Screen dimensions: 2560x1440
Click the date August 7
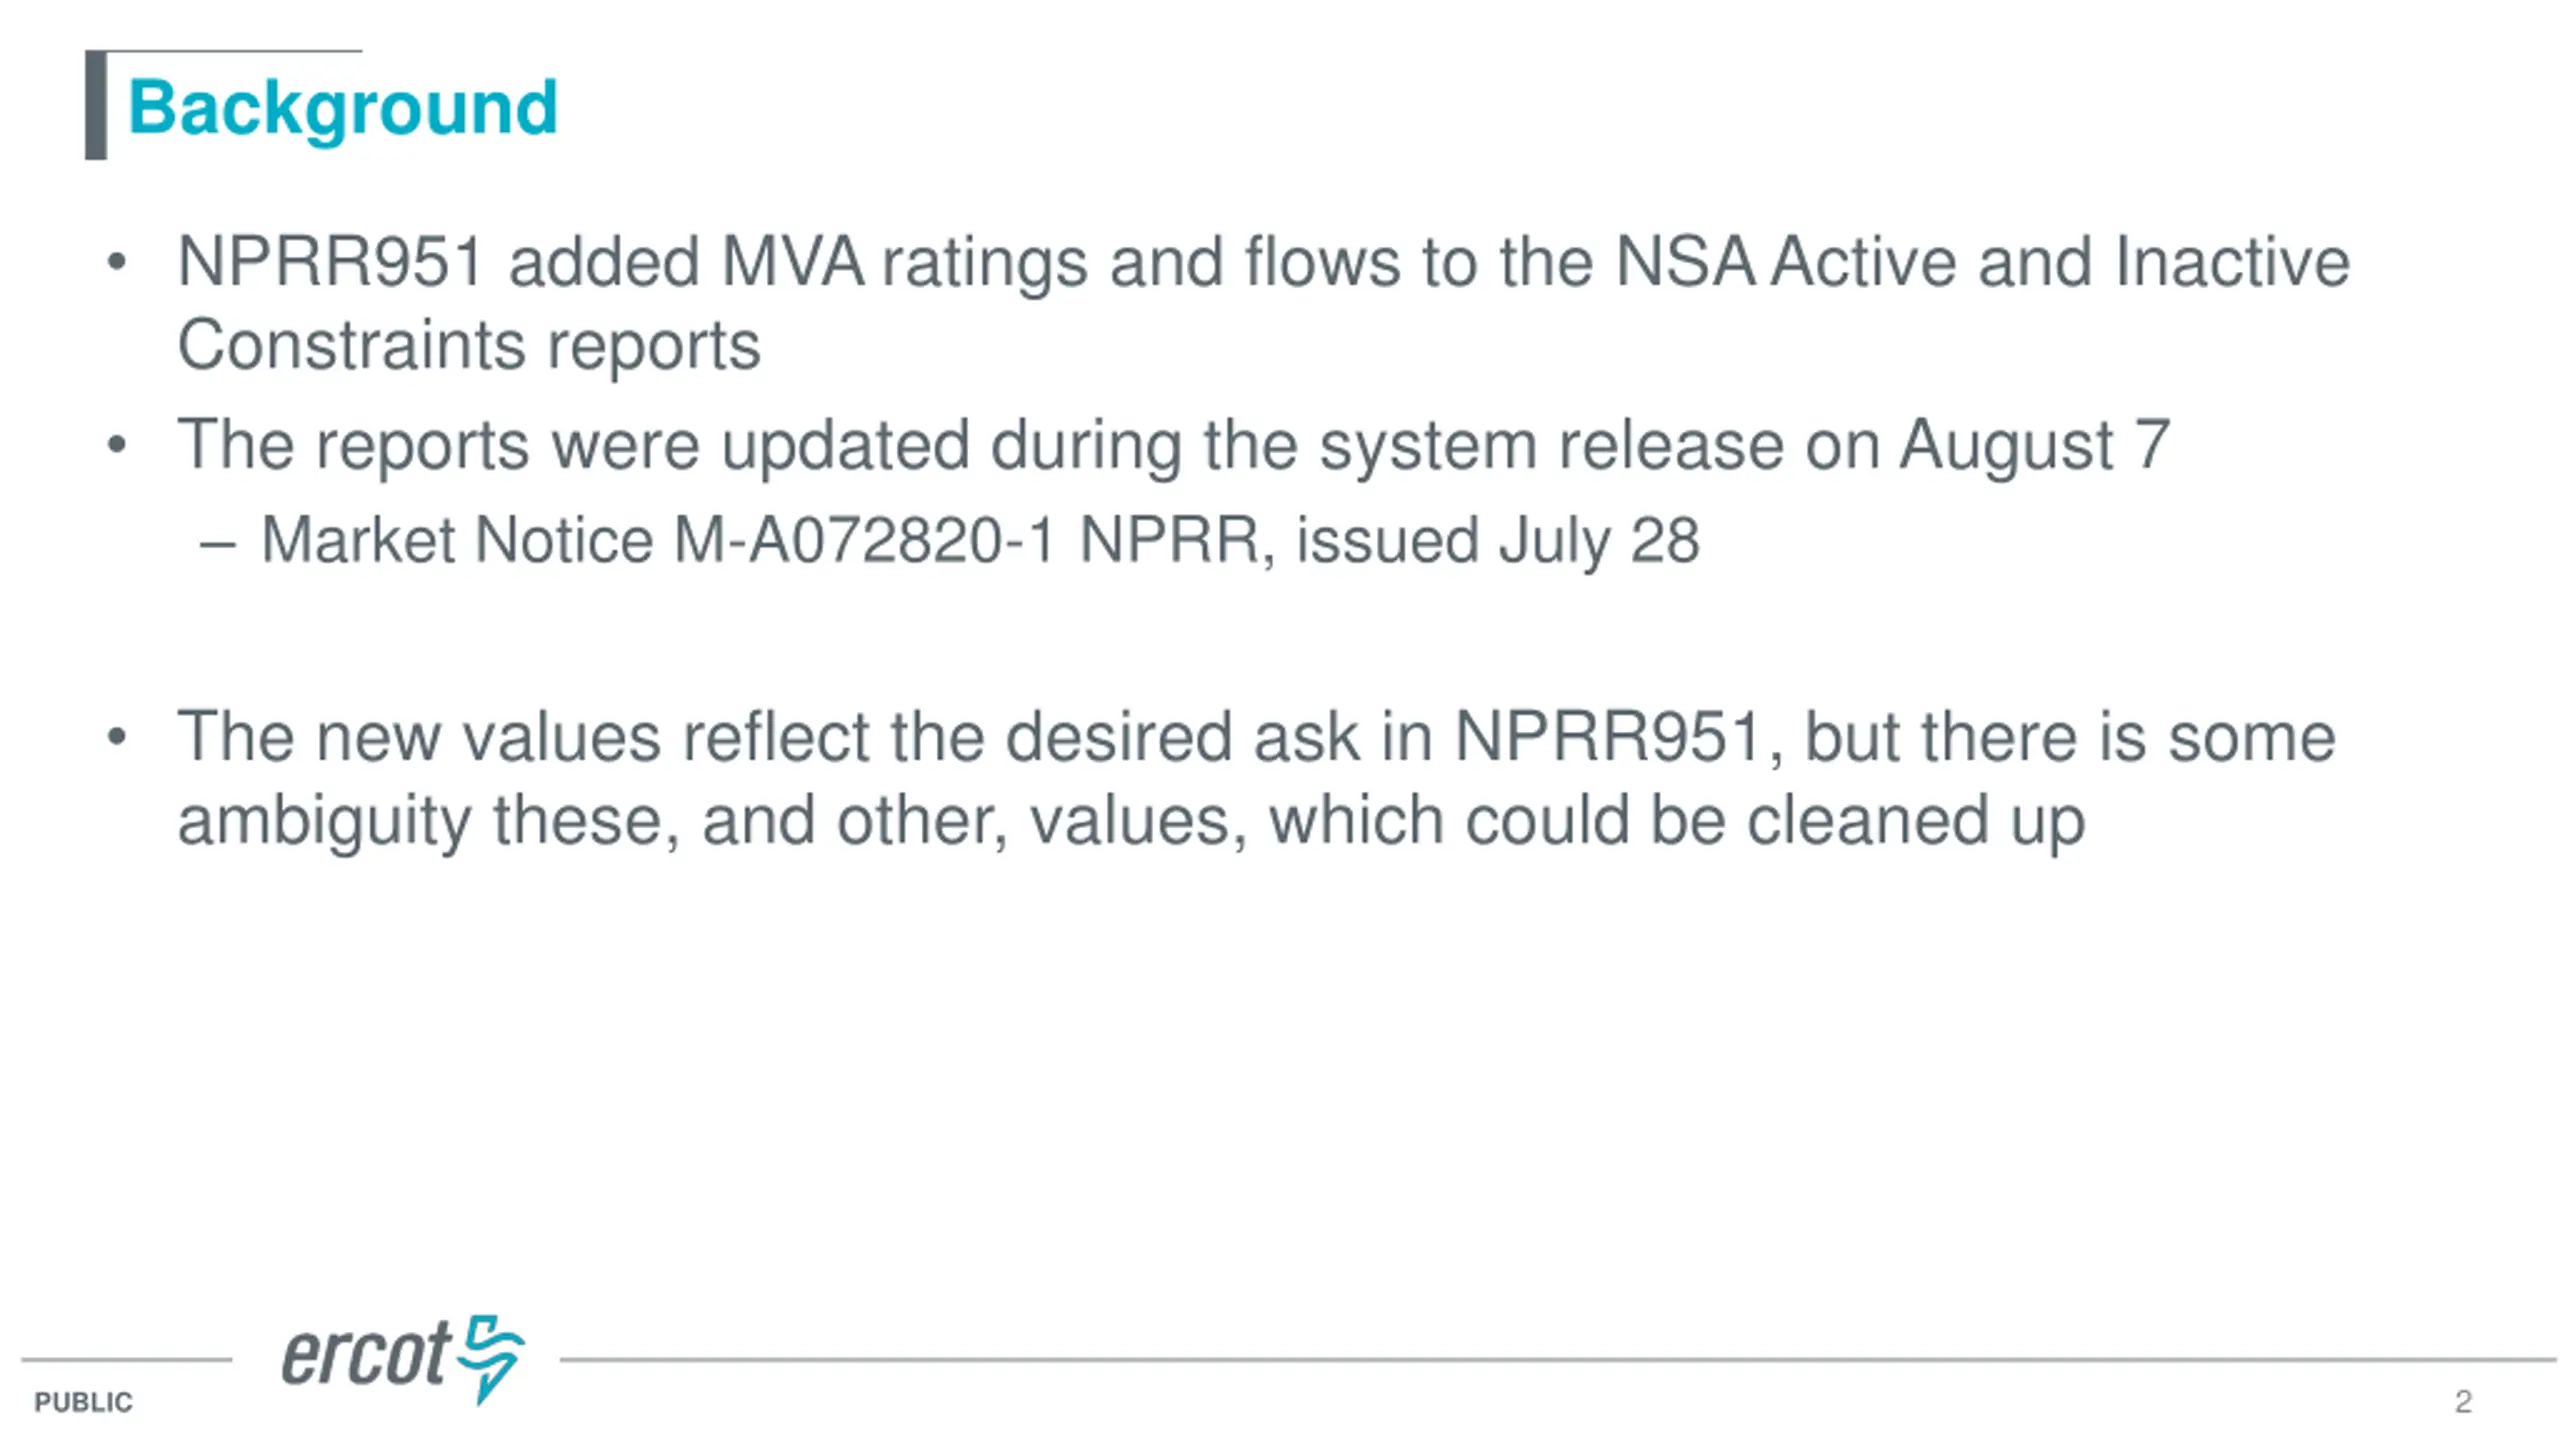click(2034, 445)
